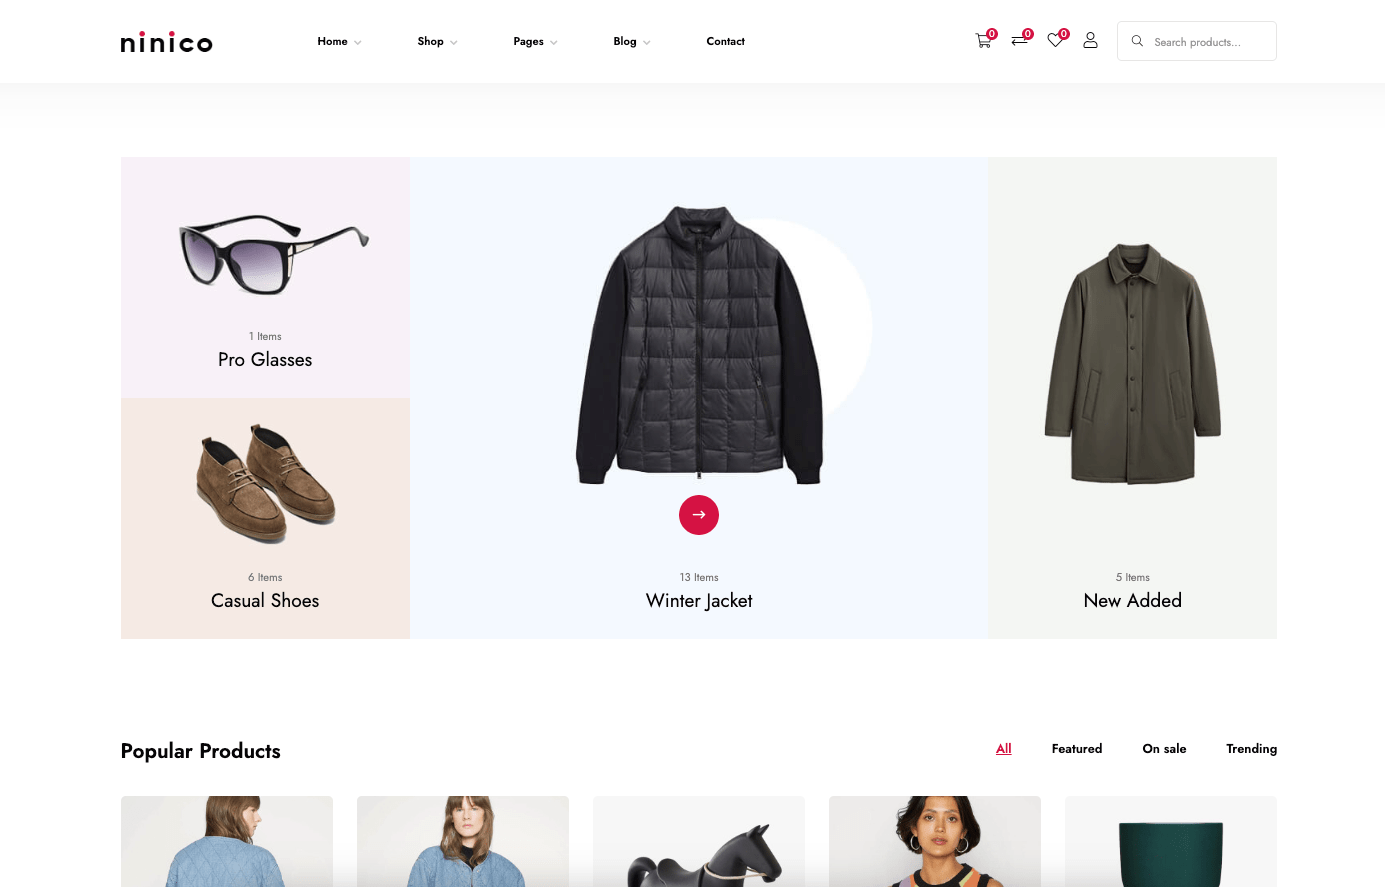Open the shopping cart icon
This screenshot has width=1385, height=887.
[x=983, y=41]
